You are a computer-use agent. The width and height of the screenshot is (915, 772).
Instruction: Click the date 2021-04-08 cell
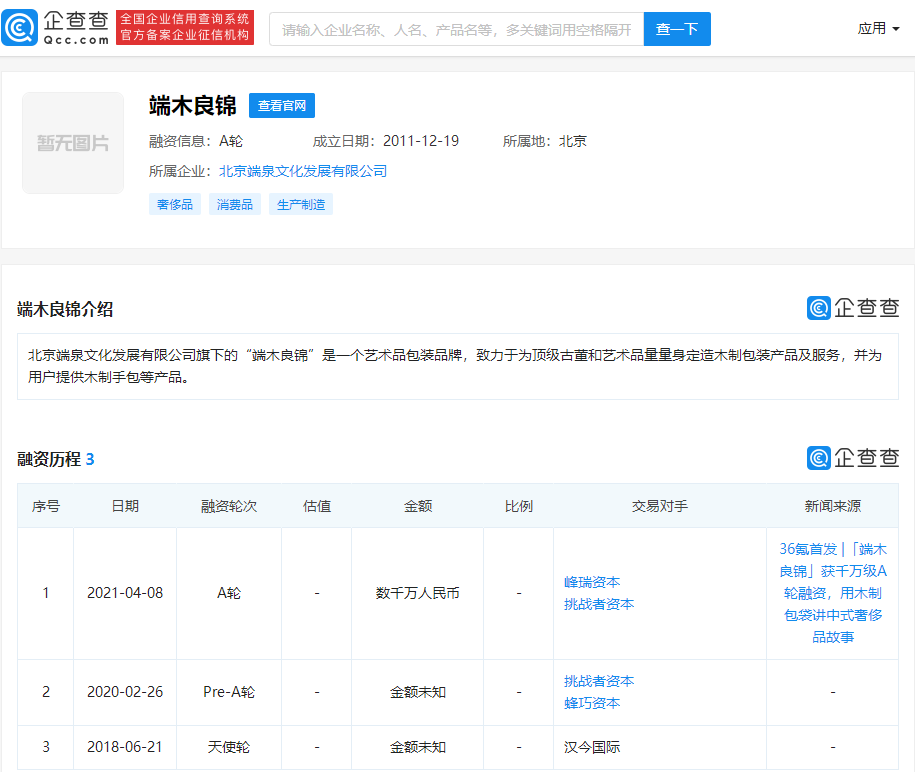point(125,593)
